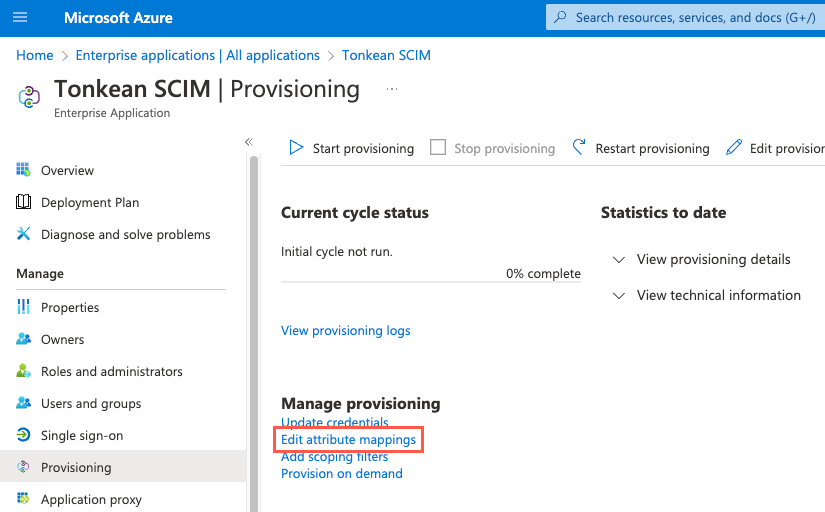Click the 'Statistics to date' heading
The width and height of the screenshot is (825, 512).
(x=663, y=213)
